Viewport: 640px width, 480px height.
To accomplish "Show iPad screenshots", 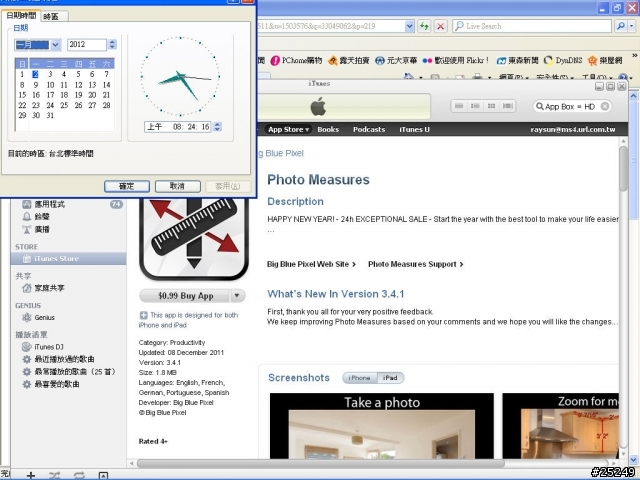I will [x=390, y=378].
